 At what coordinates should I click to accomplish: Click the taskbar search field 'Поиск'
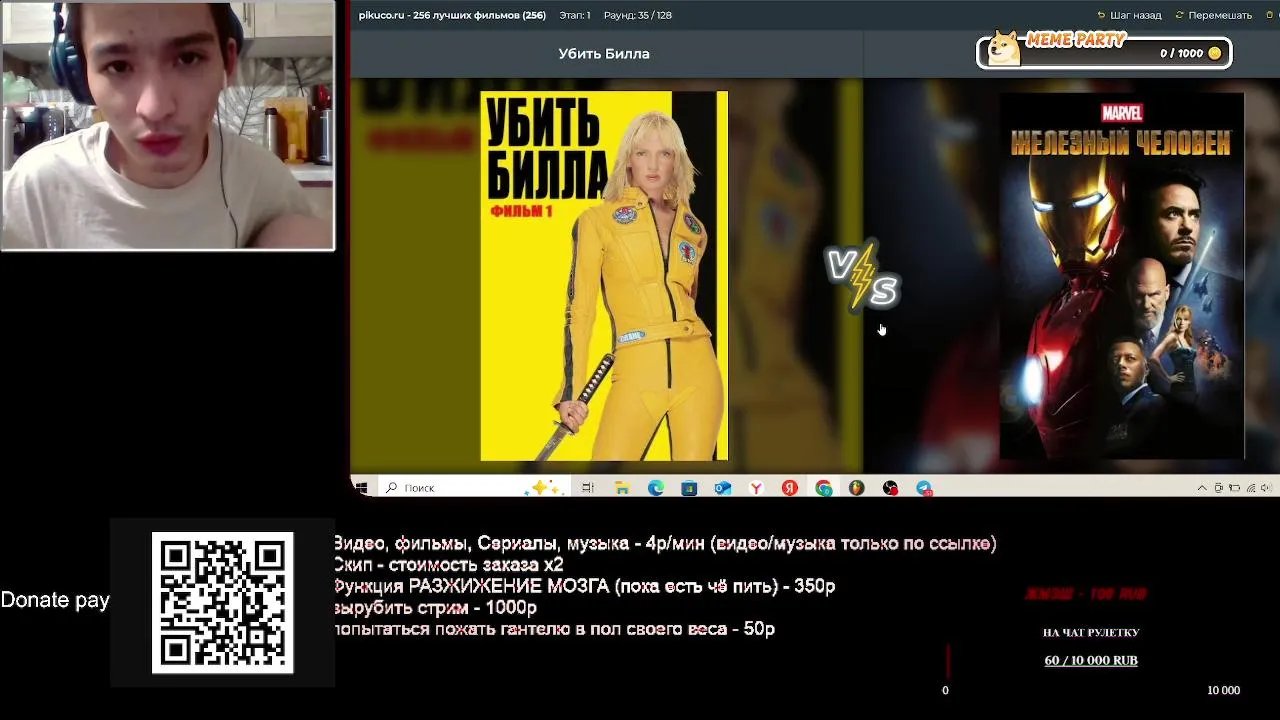pos(474,487)
